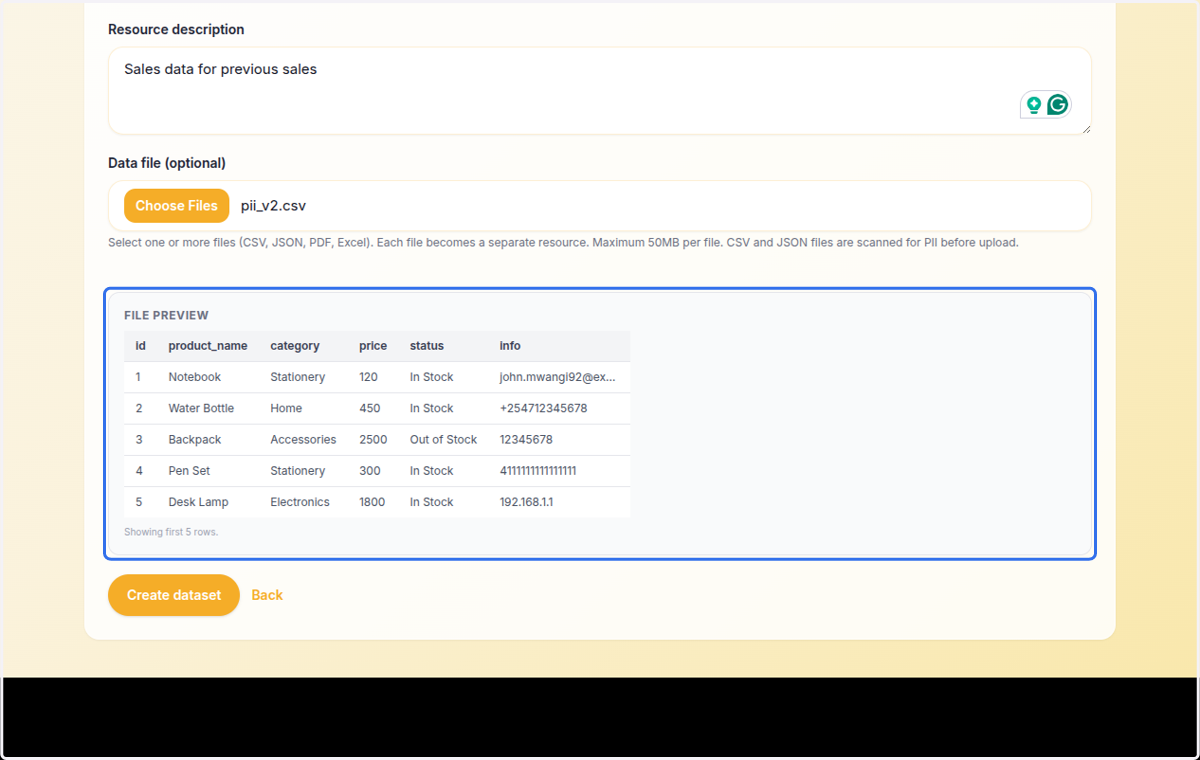Click the john.mwangi92 email cell

click(x=558, y=377)
